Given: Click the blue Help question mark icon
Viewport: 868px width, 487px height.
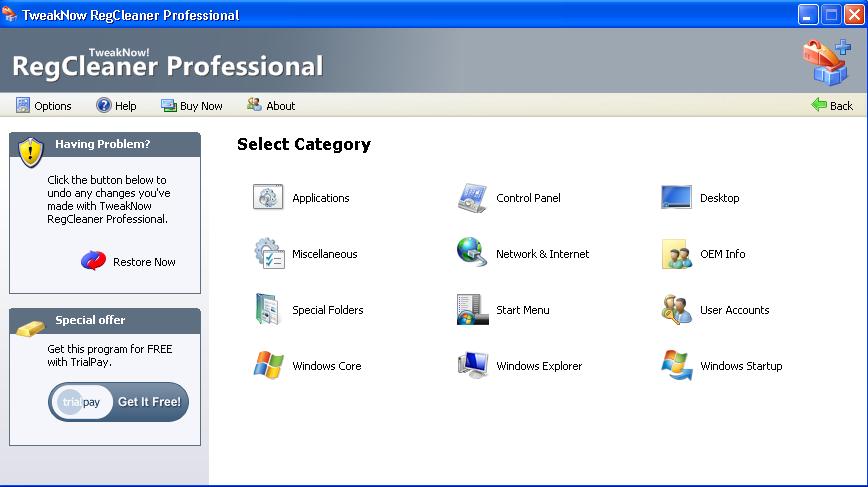Looking at the screenshot, I should pos(104,105).
